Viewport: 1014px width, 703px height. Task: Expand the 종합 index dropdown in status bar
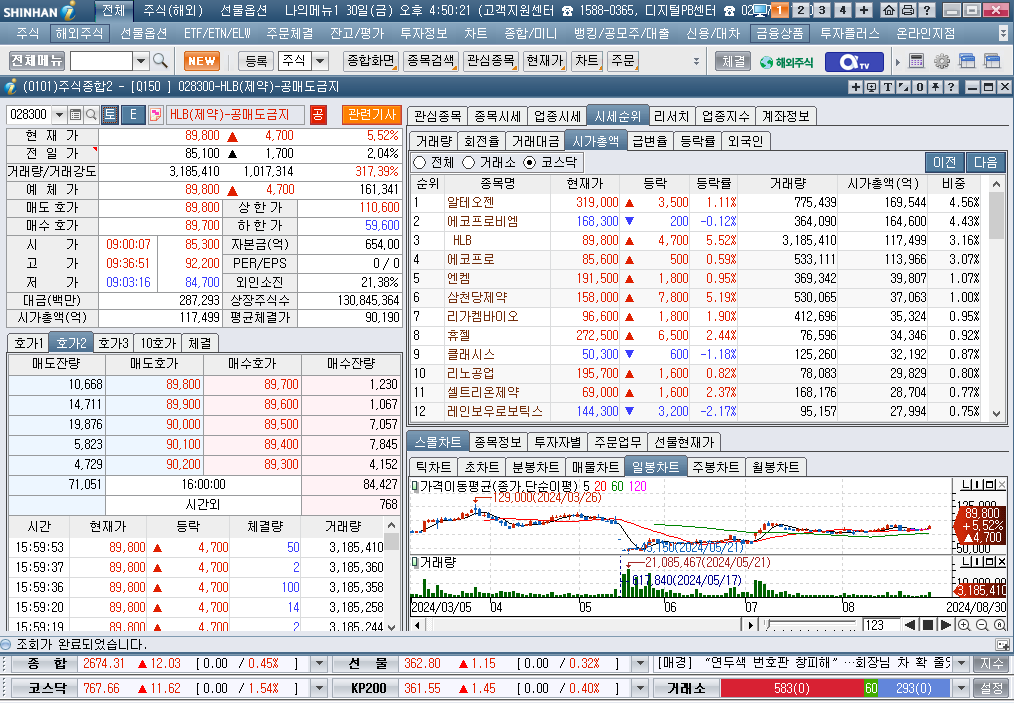click(x=319, y=664)
